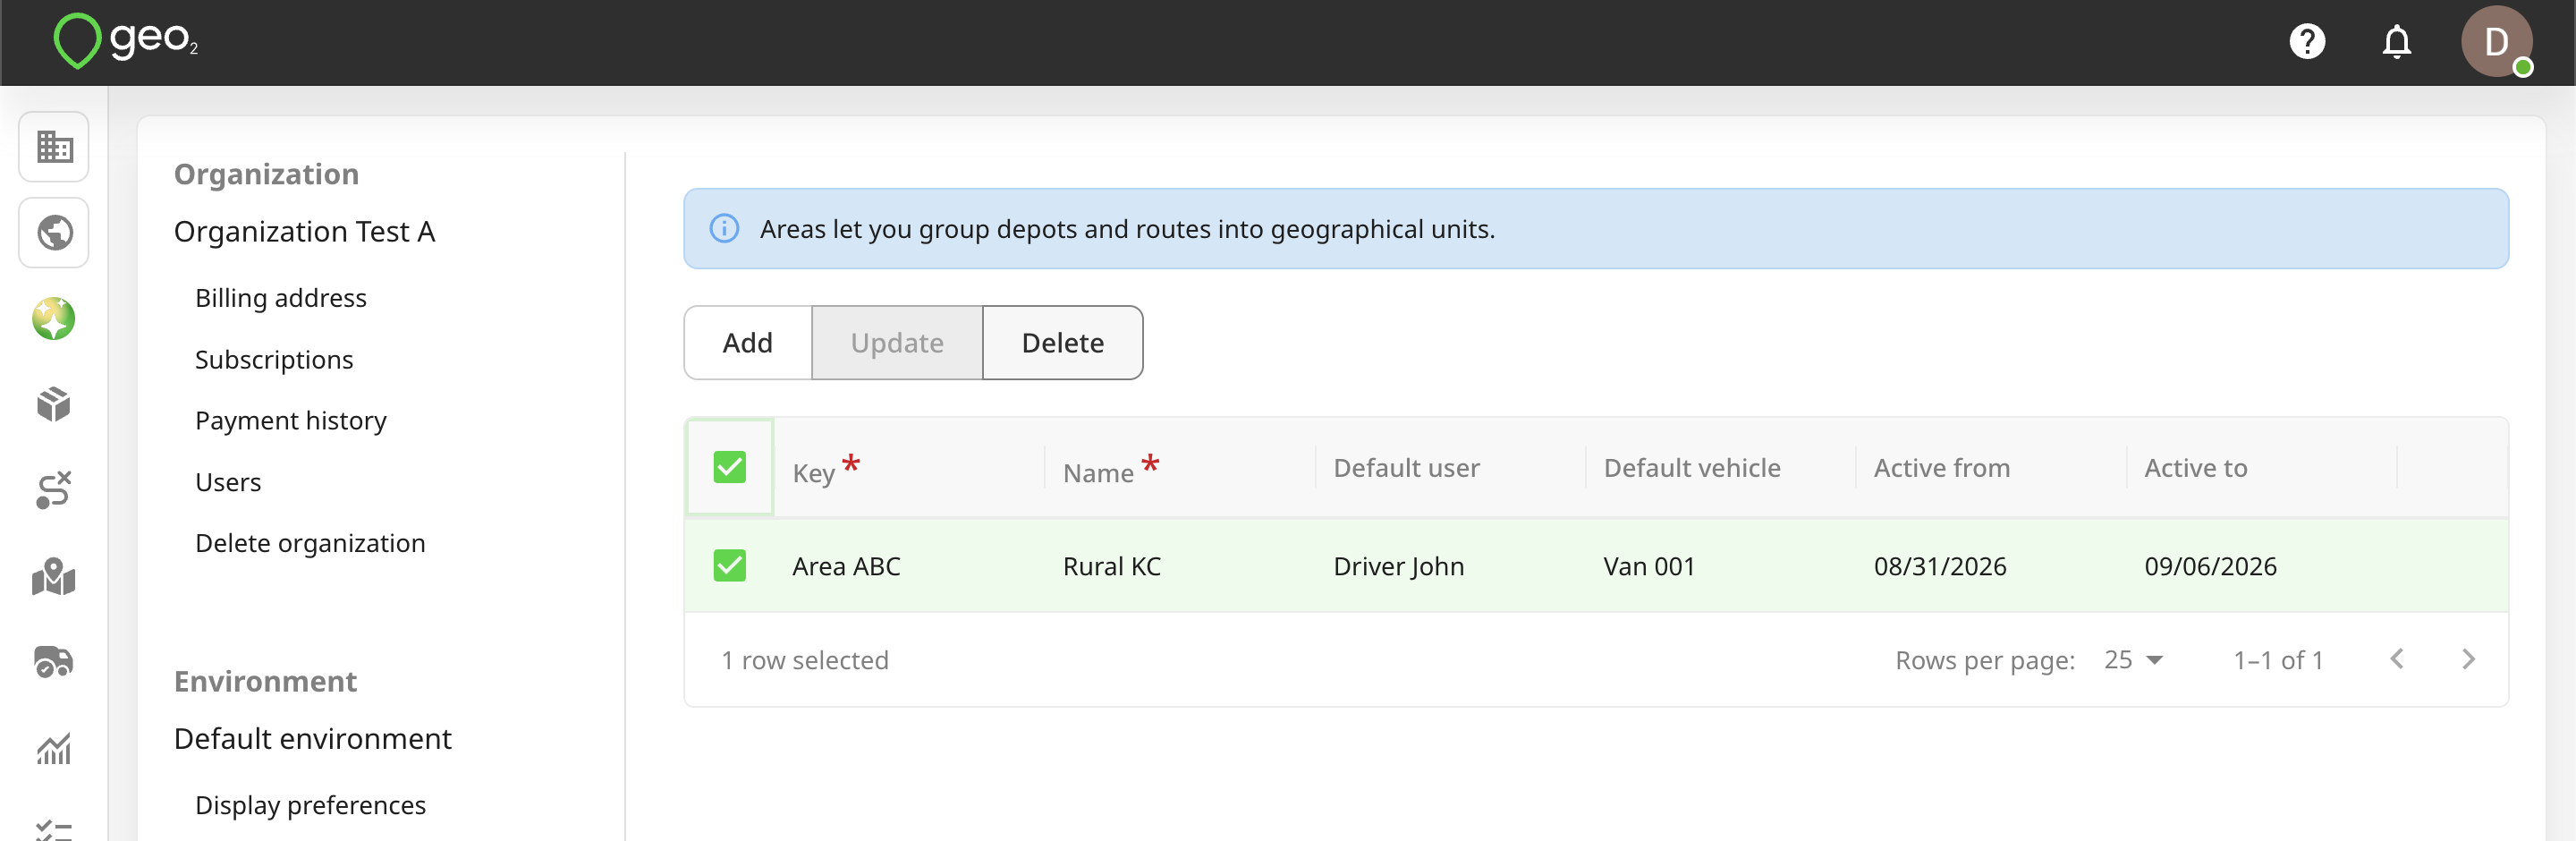
Task: Go to next page with right chevron
Action: 2468,660
